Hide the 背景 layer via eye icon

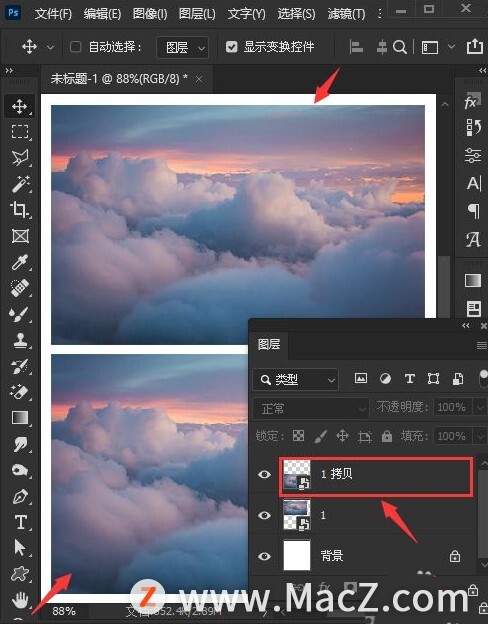pos(264,556)
